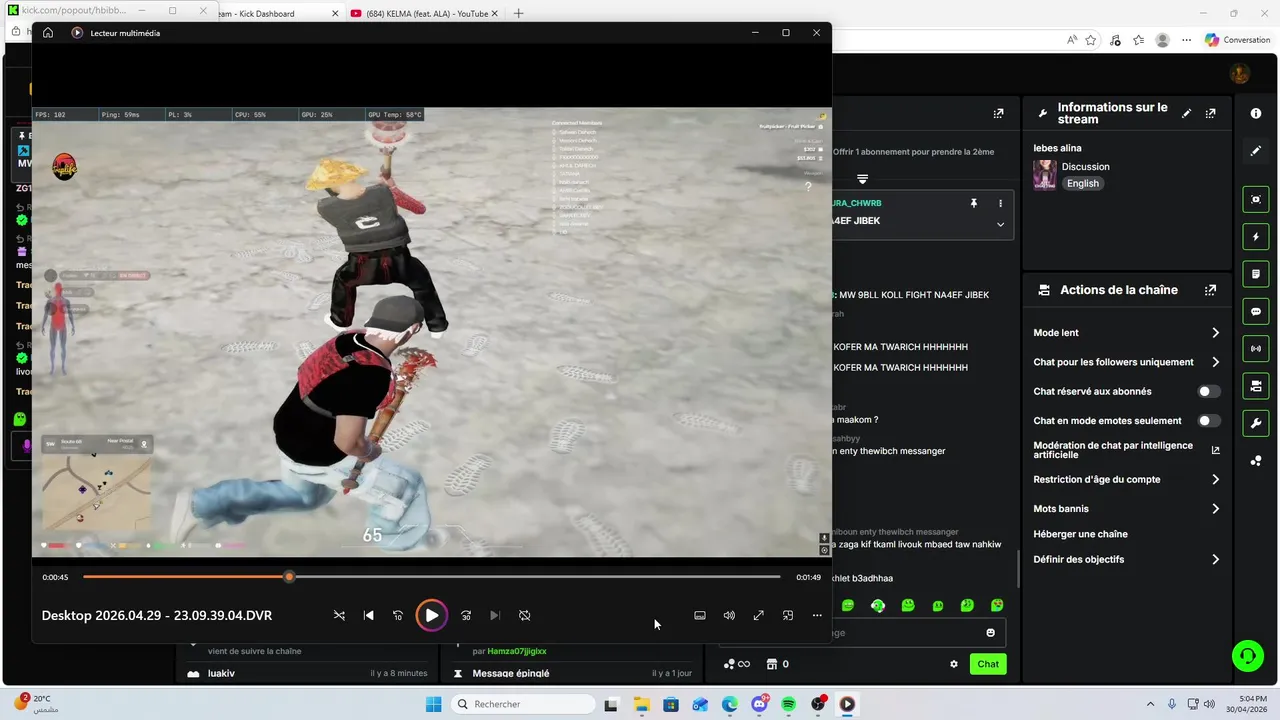This screenshot has height=720, width=1280.
Task: Toggle repeat mode in the media player
Action: coord(524,615)
